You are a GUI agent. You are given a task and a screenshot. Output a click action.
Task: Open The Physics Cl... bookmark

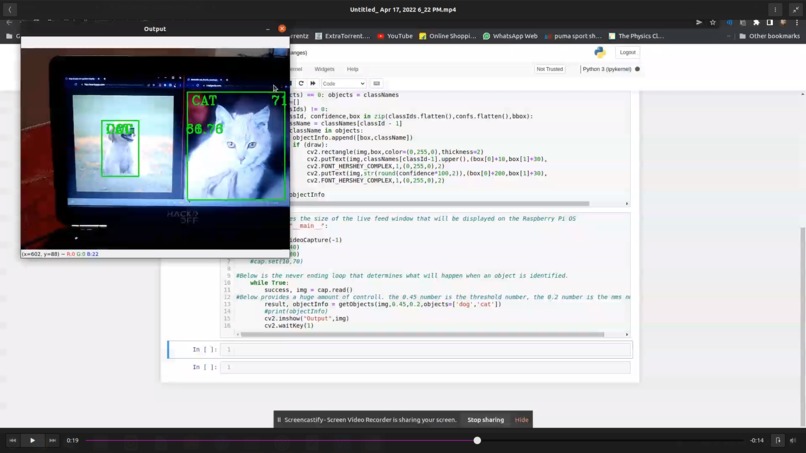636,36
